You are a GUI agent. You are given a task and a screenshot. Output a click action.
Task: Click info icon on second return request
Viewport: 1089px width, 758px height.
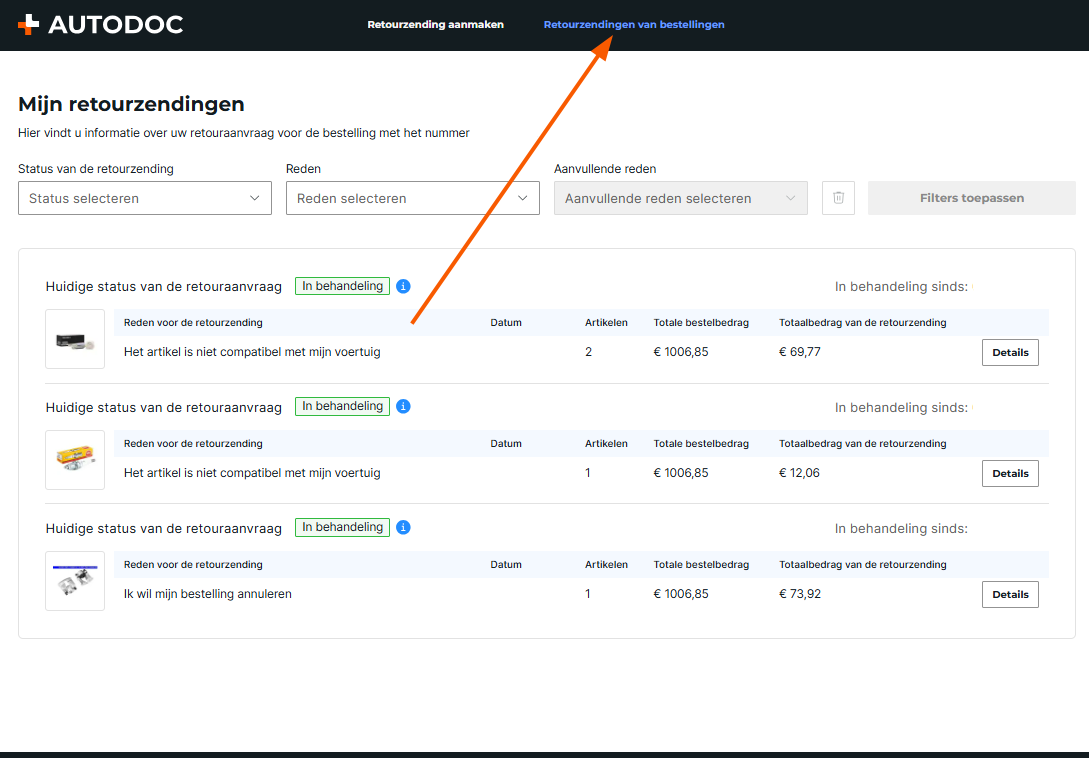tap(403, 407)
